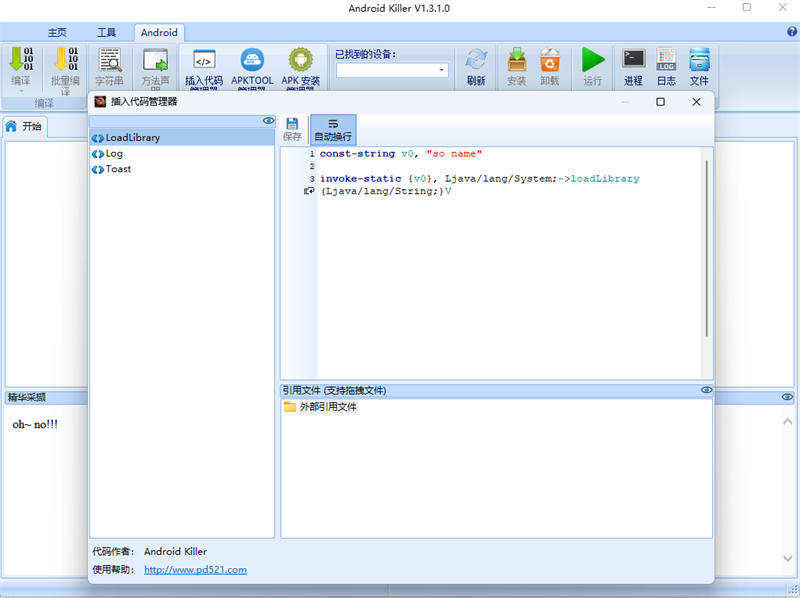800x598 pixels.
Task: Toggle 自动换行 word wrap button
Action: 333,130
